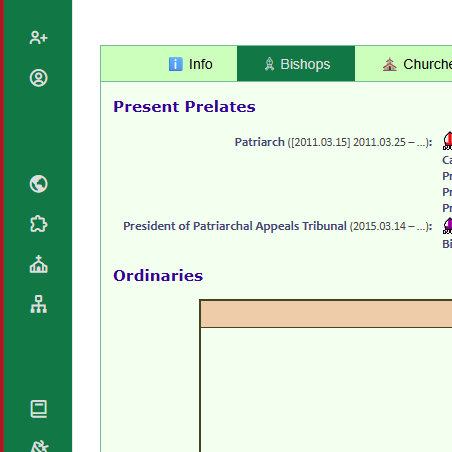Click the Patriarch label text
Screen dimensions: 452x452
pyautogui.click(x=260, y=142)
